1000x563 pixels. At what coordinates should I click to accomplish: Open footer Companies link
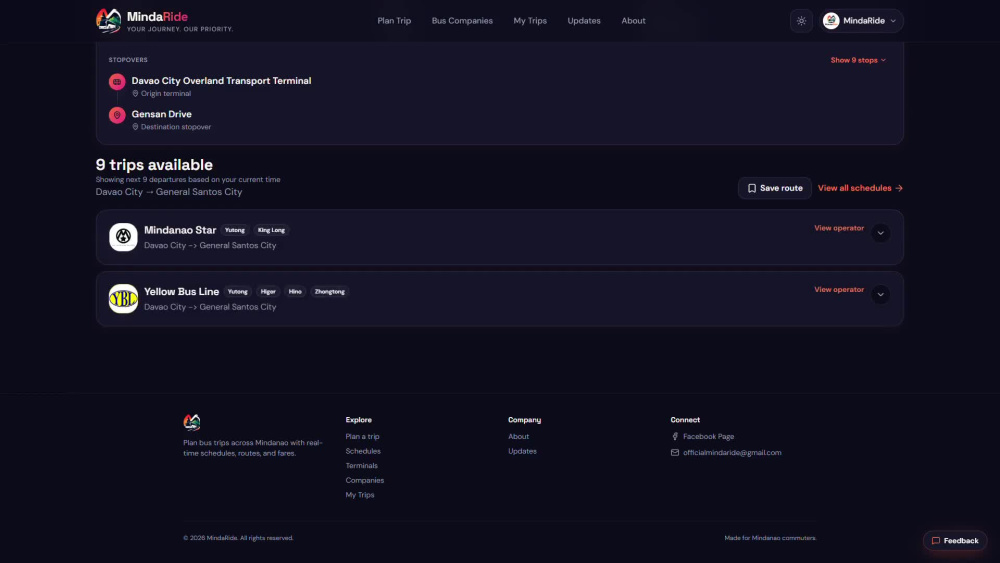[x=365, y=481]
